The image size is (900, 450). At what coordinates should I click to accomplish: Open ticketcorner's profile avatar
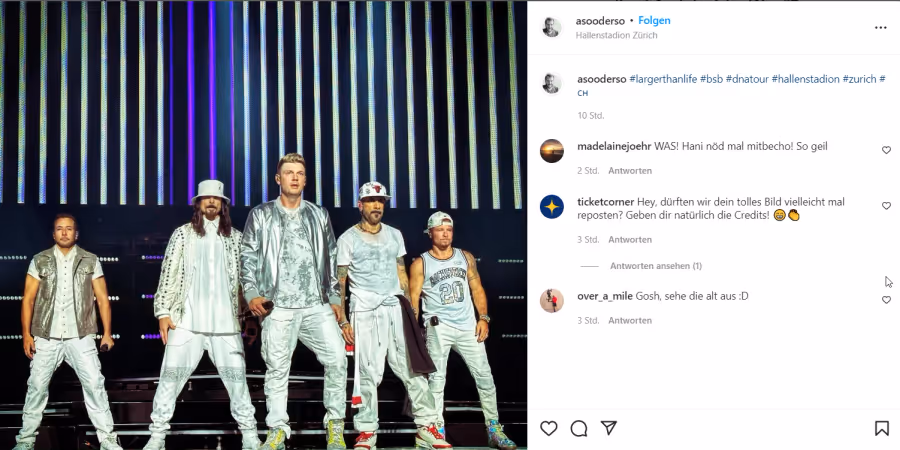[552, 207]
